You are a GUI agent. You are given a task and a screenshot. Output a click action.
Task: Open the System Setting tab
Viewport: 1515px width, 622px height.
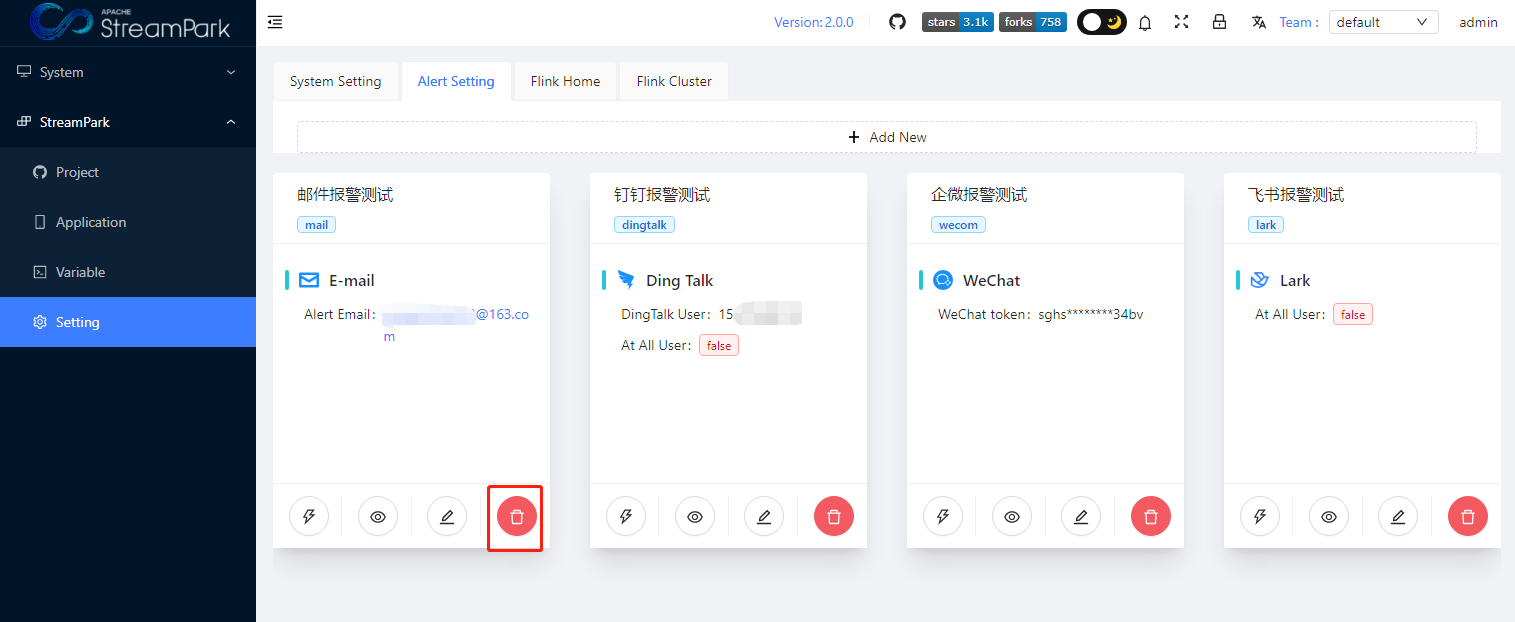click(x=335, y=81)
